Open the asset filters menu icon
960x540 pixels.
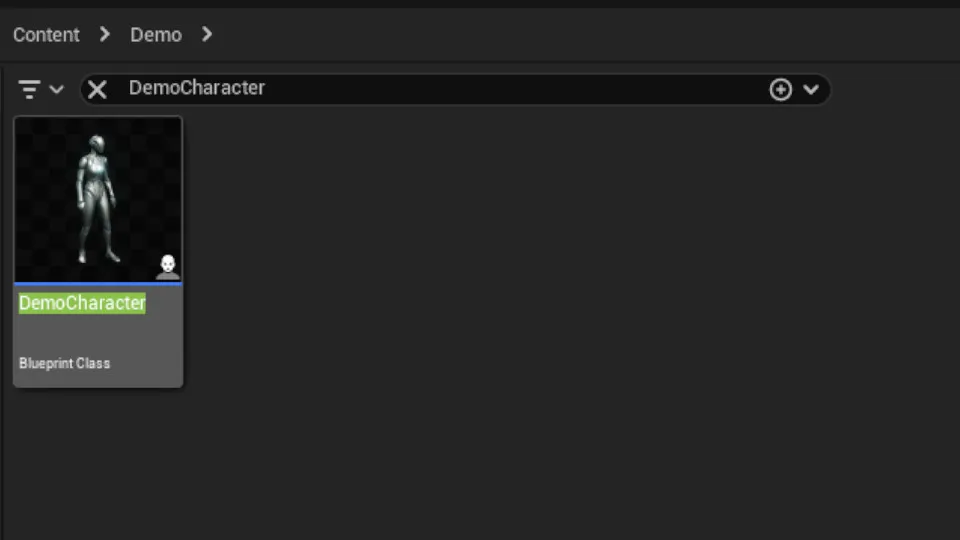29,89
